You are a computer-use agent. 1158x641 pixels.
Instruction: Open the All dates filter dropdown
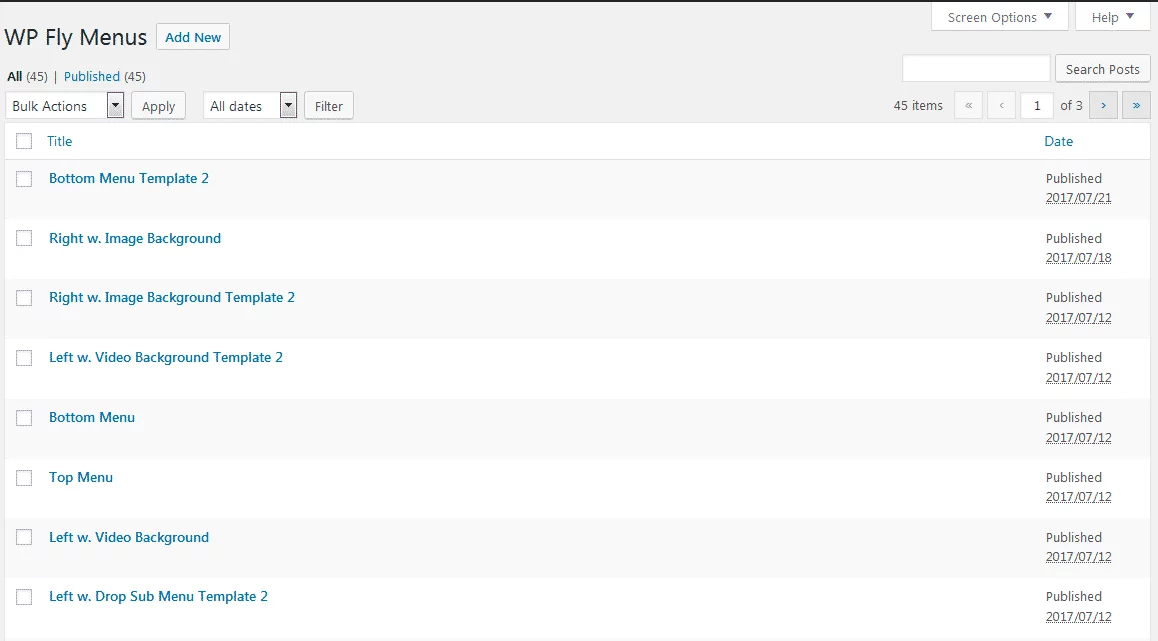[249, 105]
